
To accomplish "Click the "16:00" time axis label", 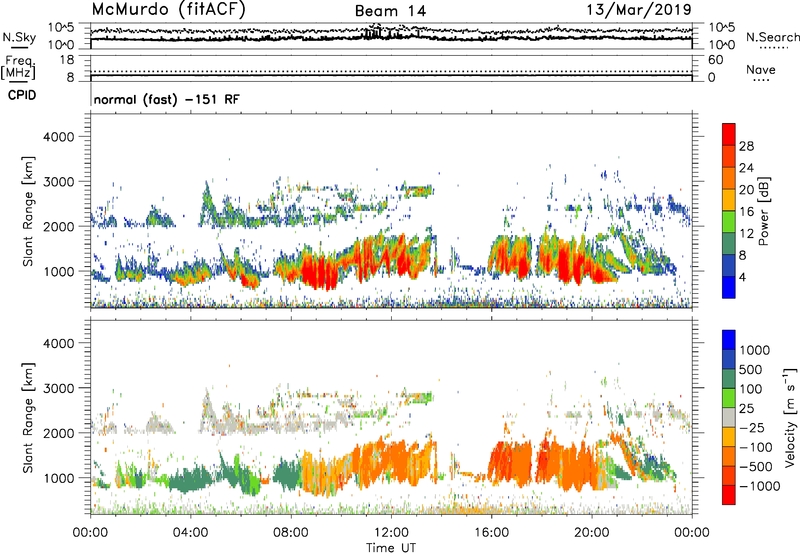I will [491, 533].
